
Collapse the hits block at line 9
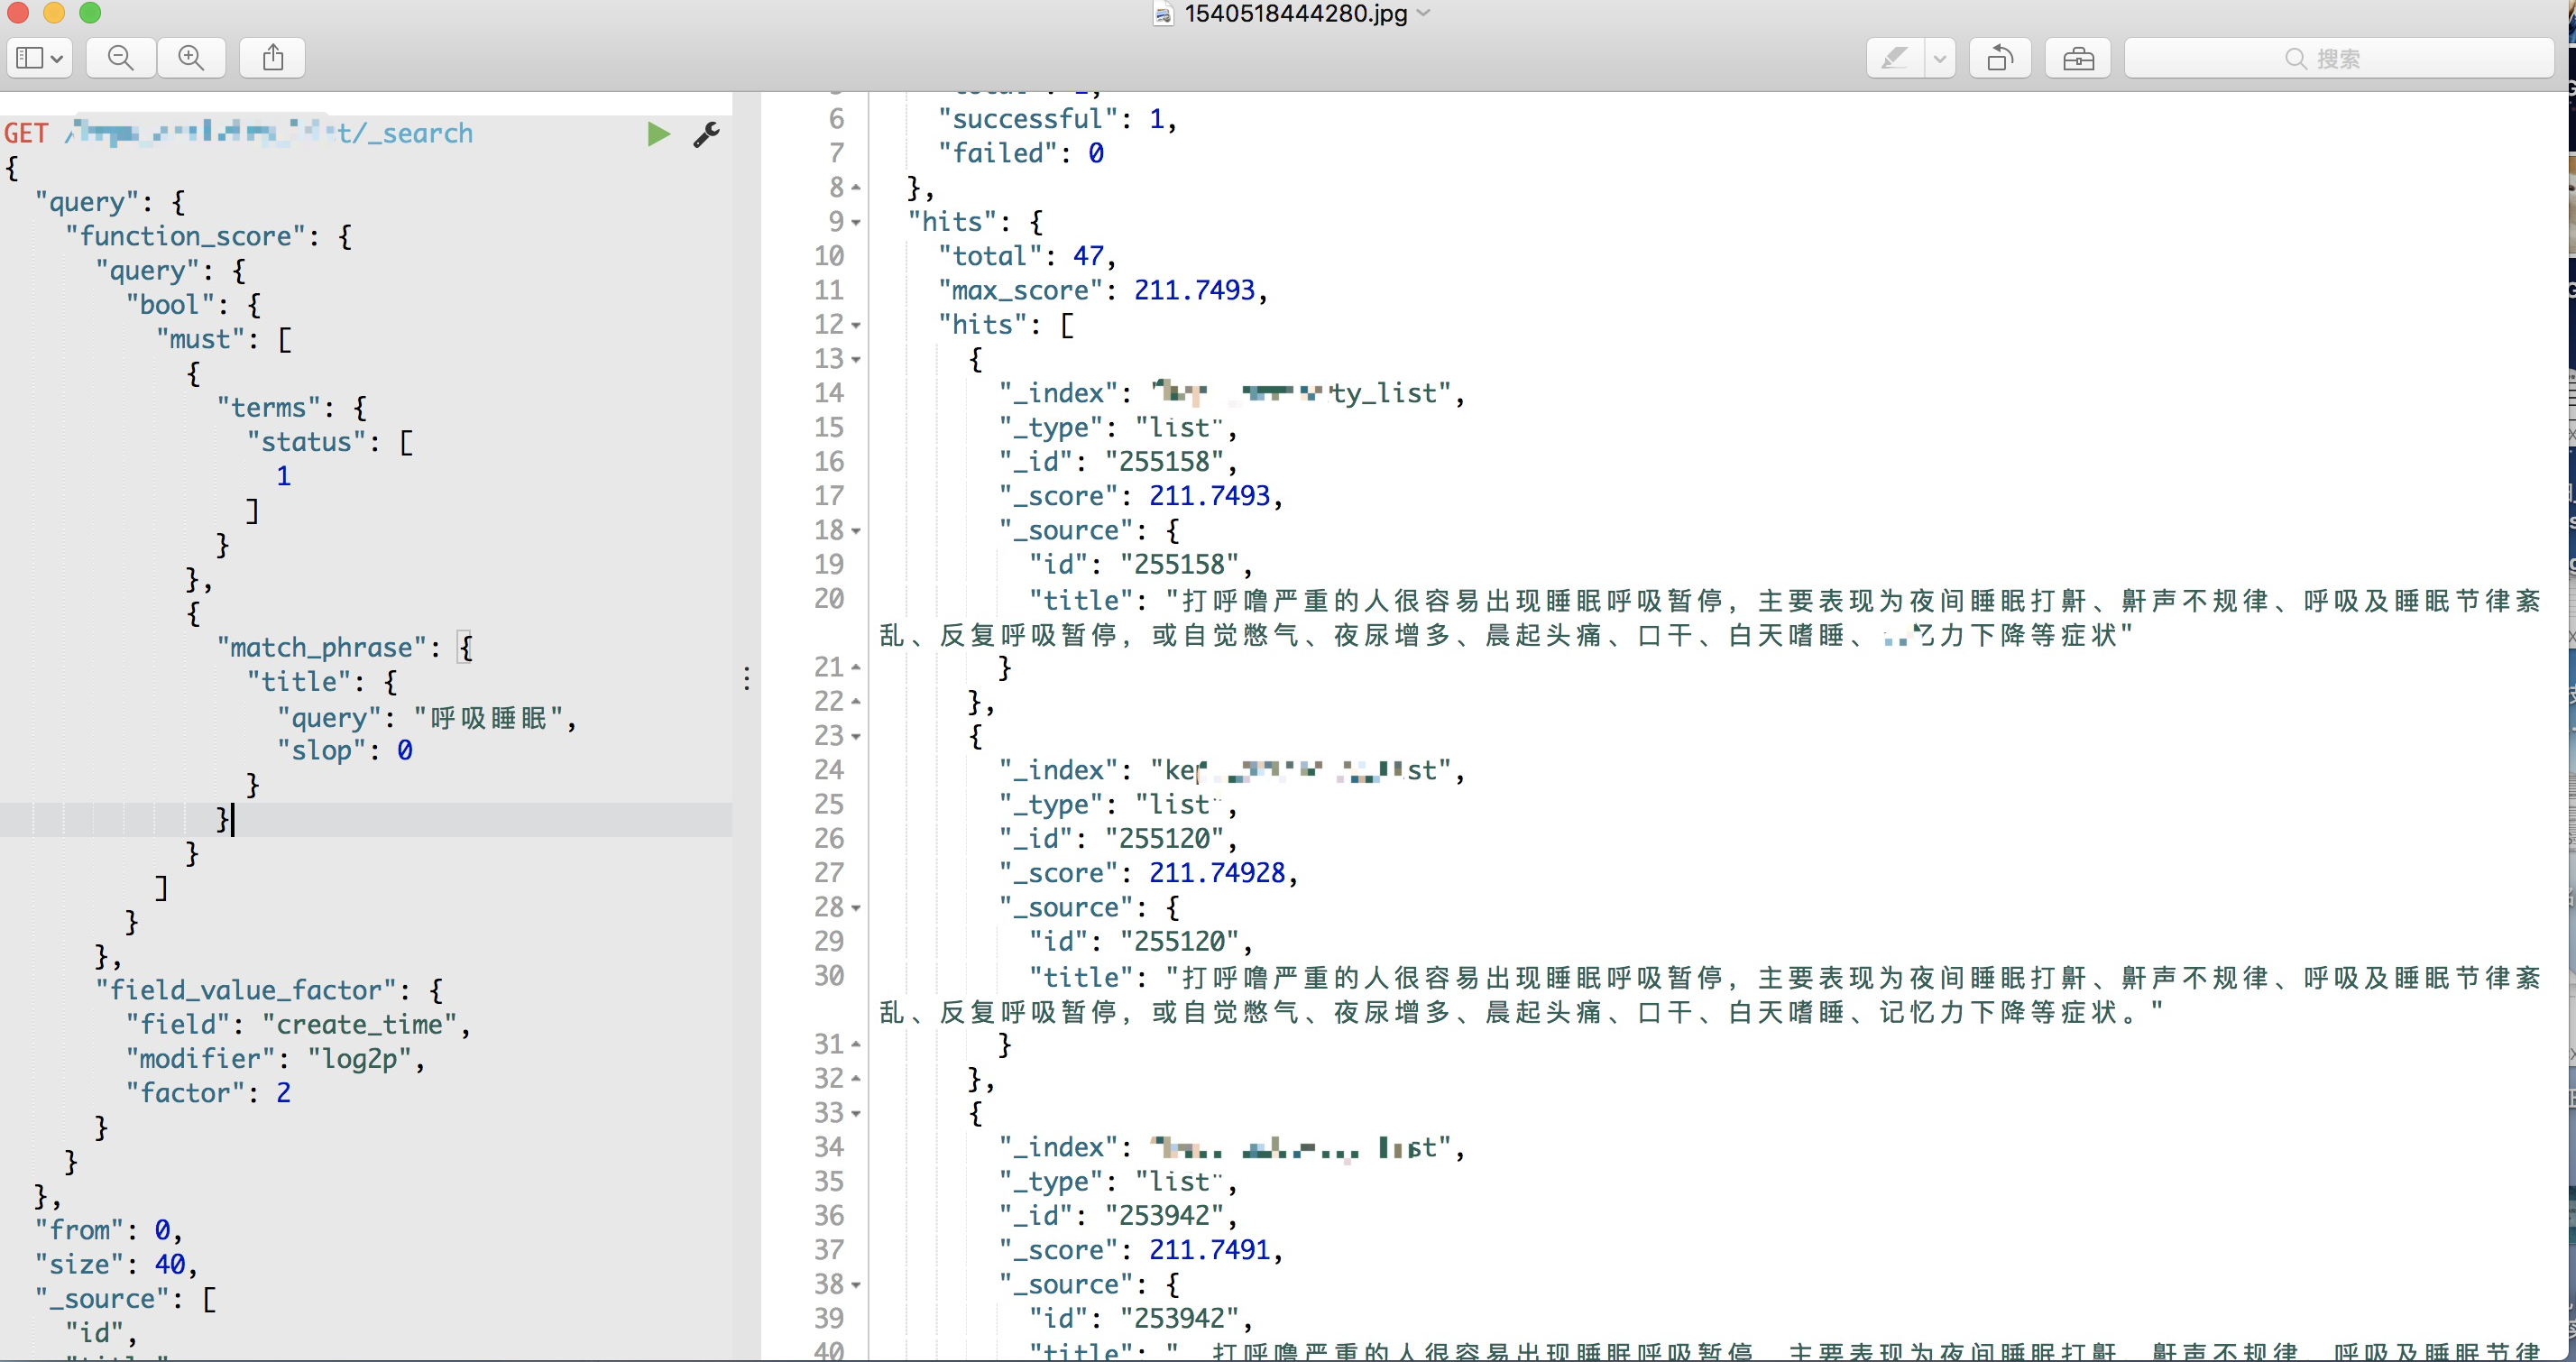(x=856, y=222)
